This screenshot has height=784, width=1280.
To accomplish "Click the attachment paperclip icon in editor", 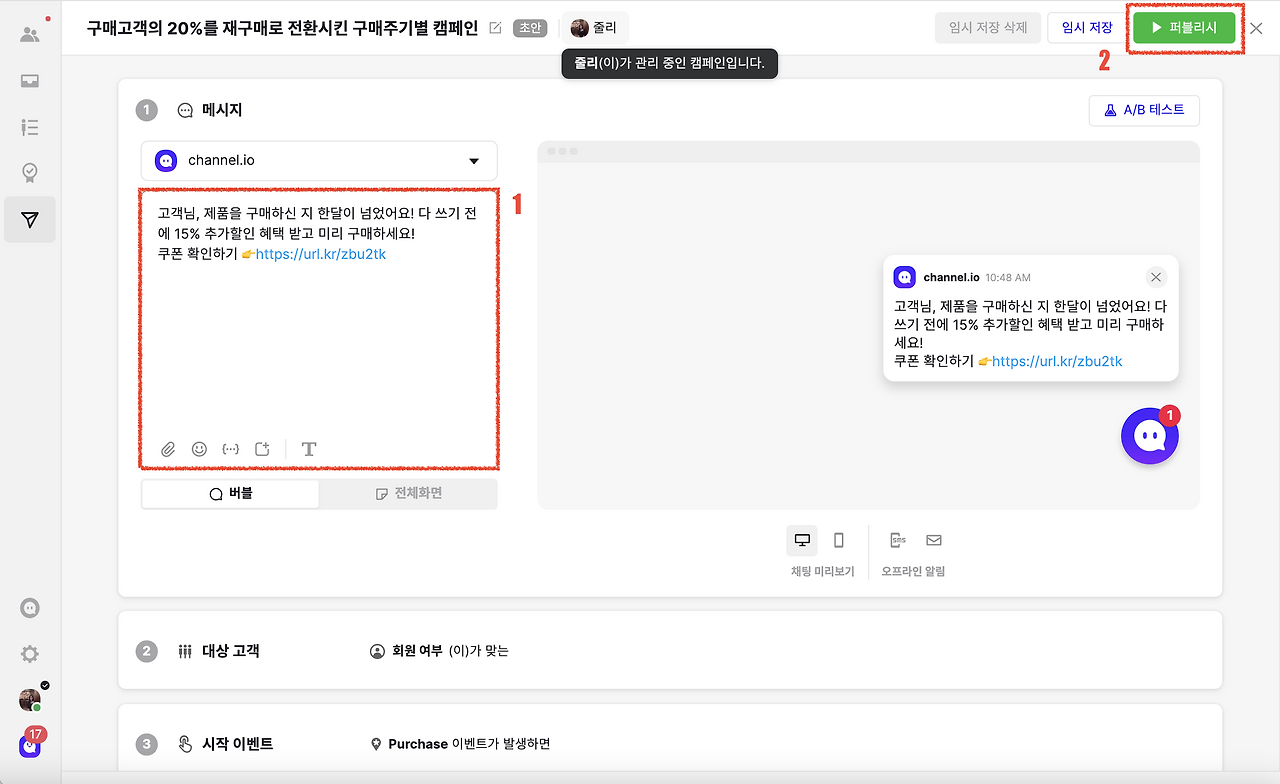I will 168,449.
